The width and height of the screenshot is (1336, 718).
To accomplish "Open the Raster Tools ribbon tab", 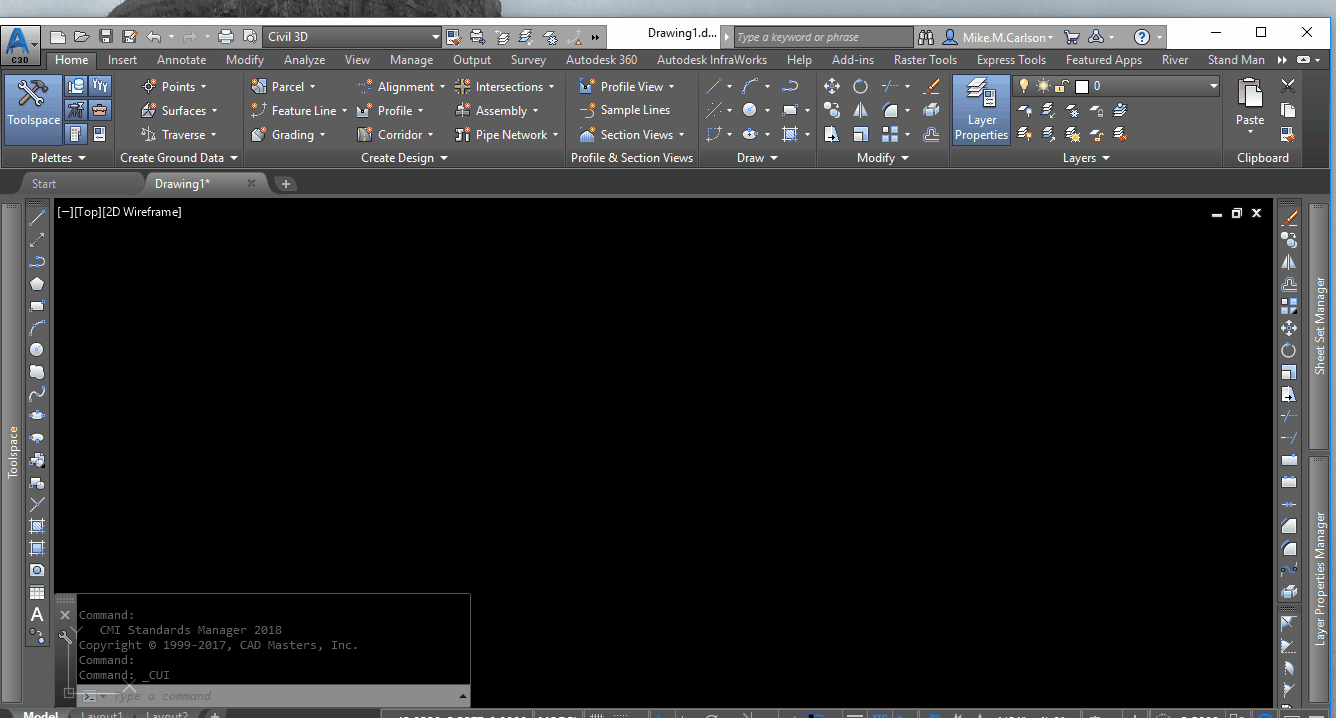I will pyautogui.click(x=925, y=60).
